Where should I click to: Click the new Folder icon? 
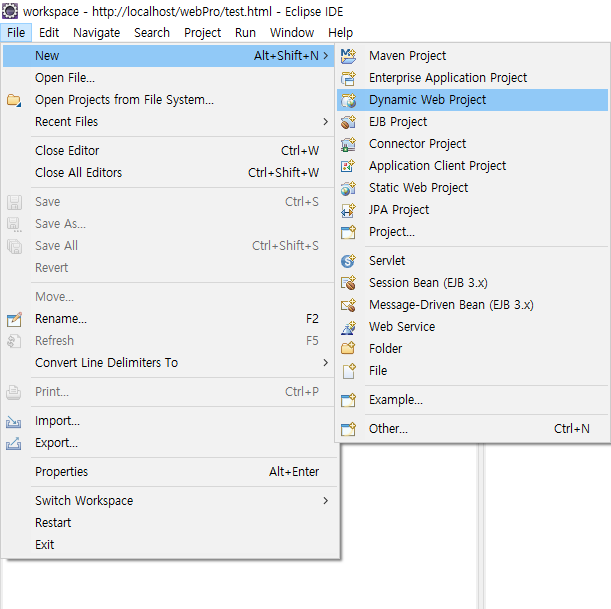click(x=348, y=349)
